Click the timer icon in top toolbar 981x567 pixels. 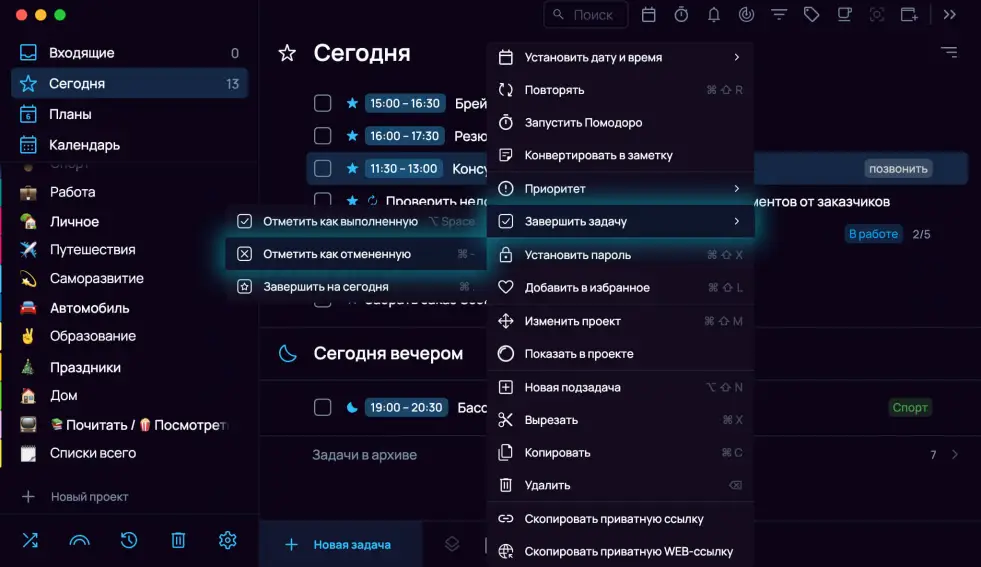(681, 15)
